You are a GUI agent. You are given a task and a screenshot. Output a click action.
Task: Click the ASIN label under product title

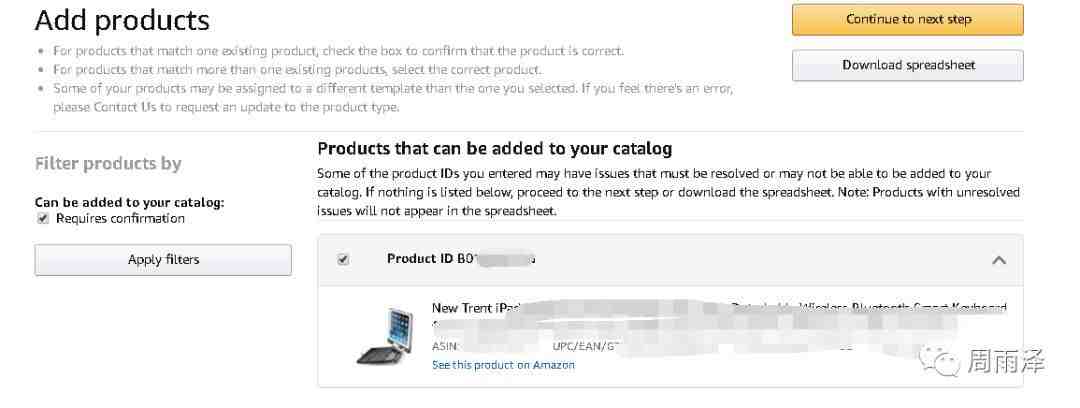pos(444,347)
